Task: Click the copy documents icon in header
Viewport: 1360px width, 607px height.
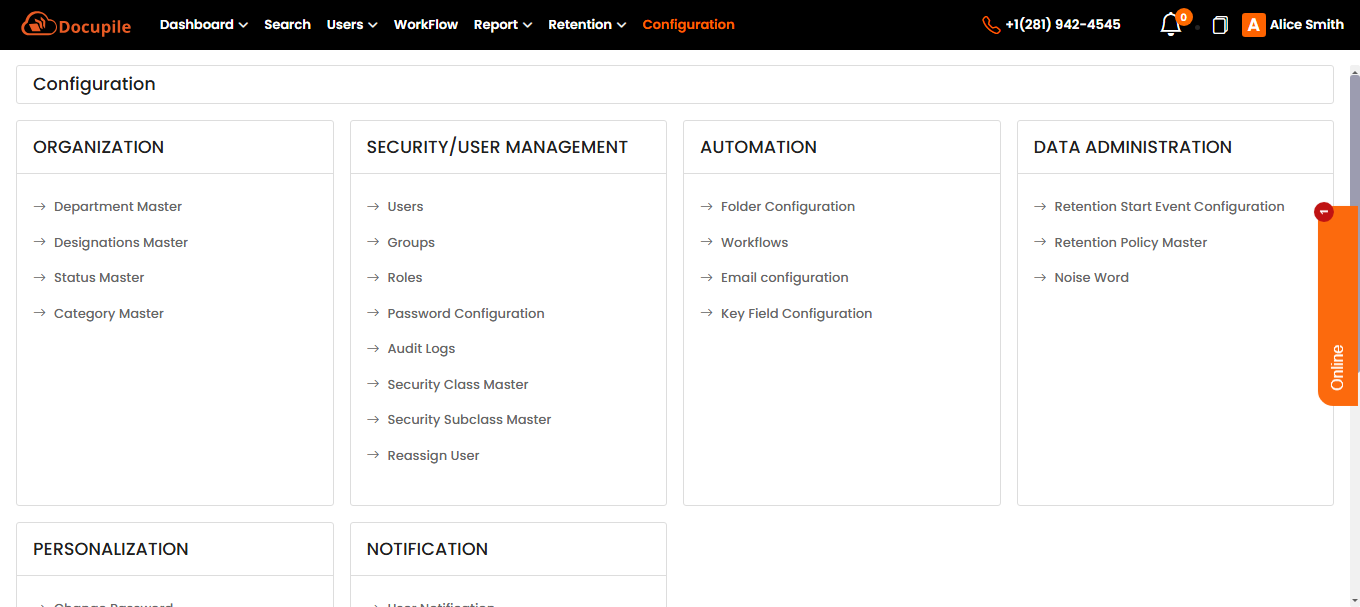Action: point(1220,25)
